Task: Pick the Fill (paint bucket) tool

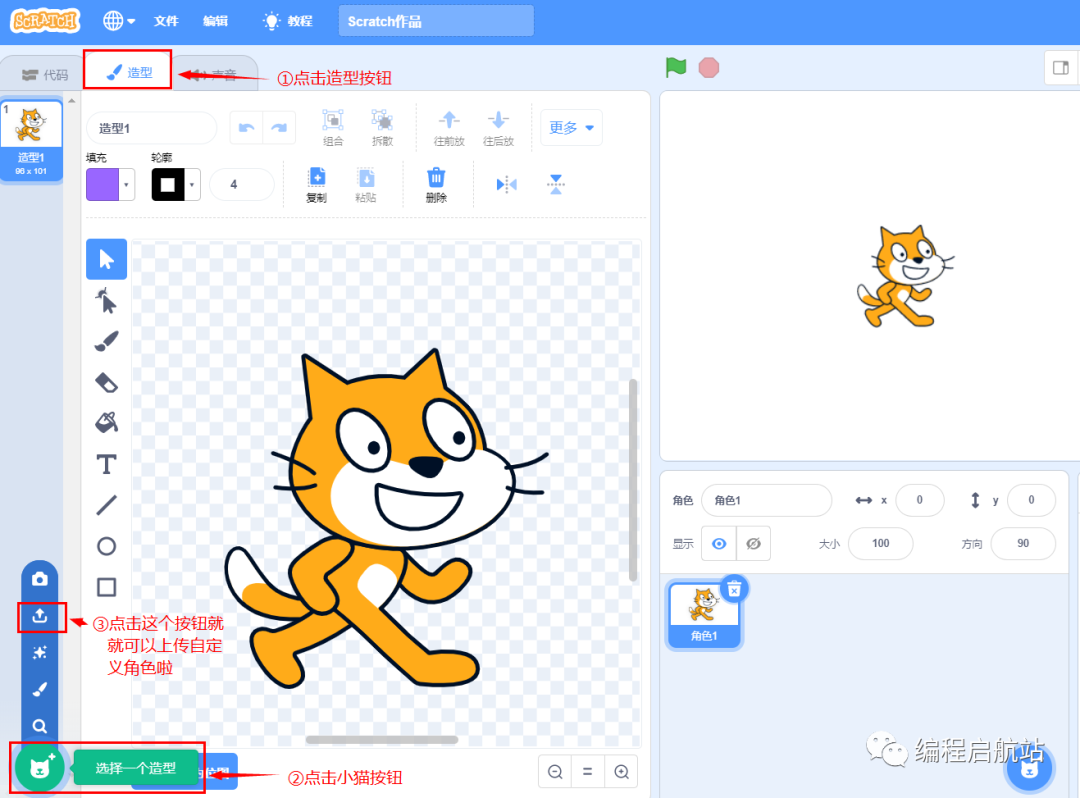Action: [x=106, y=422]
